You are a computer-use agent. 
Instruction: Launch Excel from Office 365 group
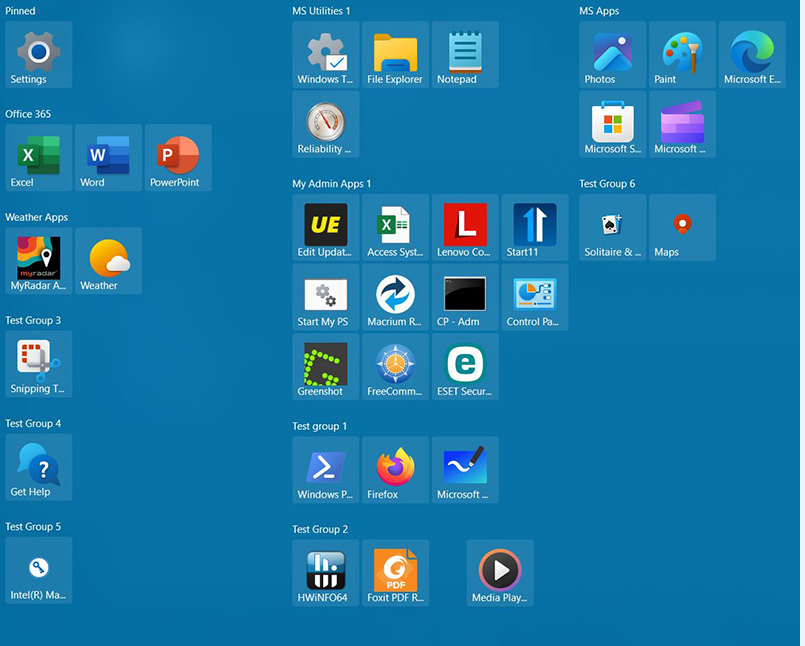pyautogui.click(x=39, y=158)
